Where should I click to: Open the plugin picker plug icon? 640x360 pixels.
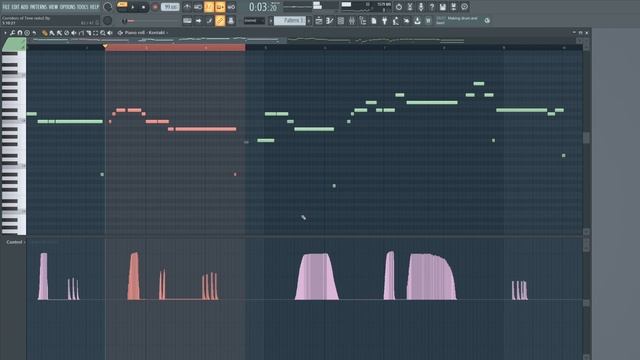tap(384, 20)
